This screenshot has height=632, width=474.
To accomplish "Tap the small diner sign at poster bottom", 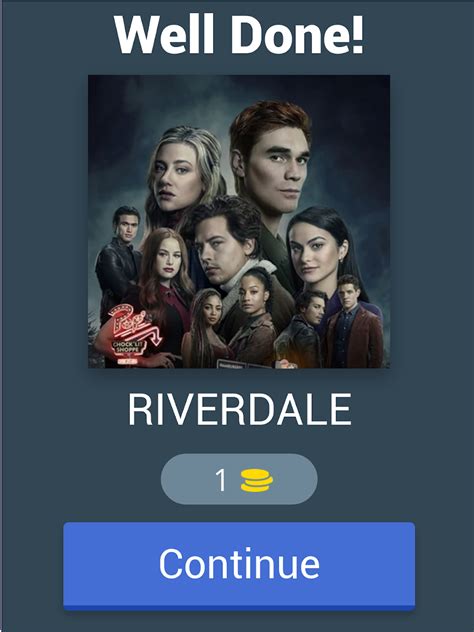I will click(241, 364).
